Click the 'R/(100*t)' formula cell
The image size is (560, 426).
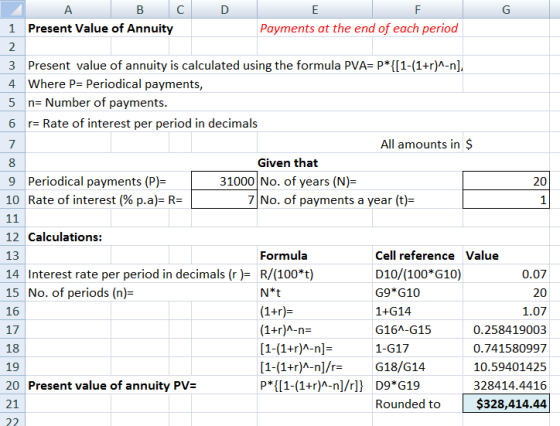tap(287, 274)
